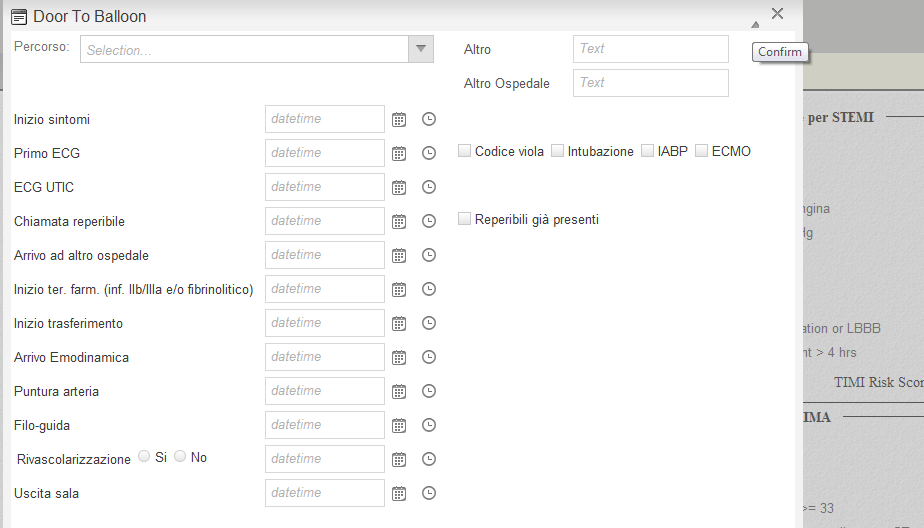Screen dimensions: 924x528
Task: Enable the Codice viola checkbox
Action: [x=465, y=151]
